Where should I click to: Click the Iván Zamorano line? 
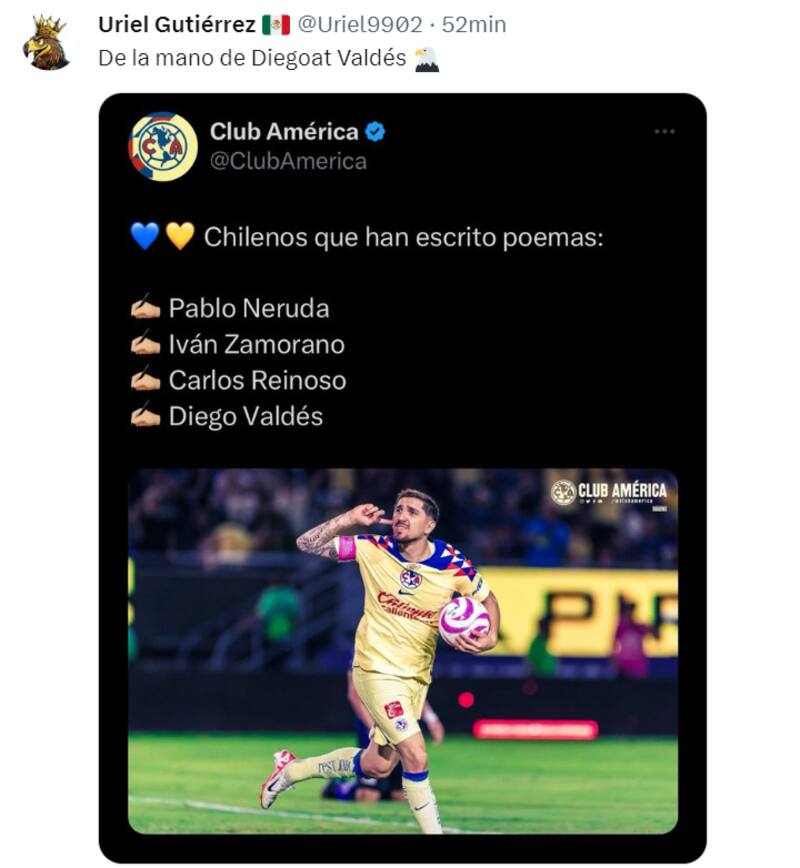(256, 344)
